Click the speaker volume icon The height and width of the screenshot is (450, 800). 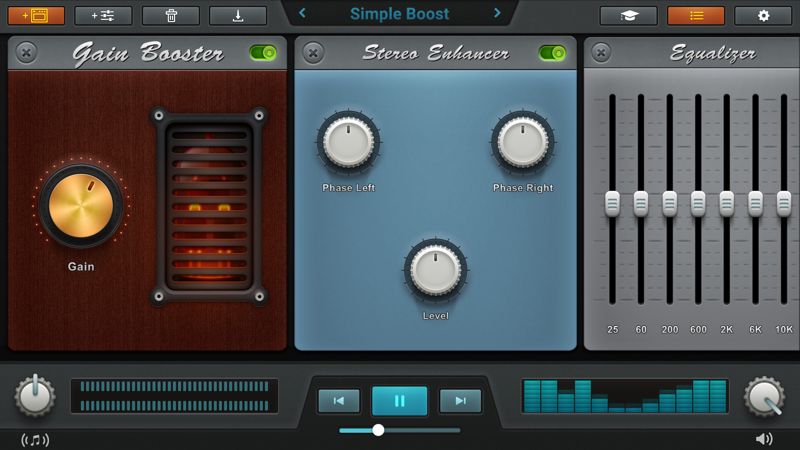pyautogui.click(x=764, y=439)
